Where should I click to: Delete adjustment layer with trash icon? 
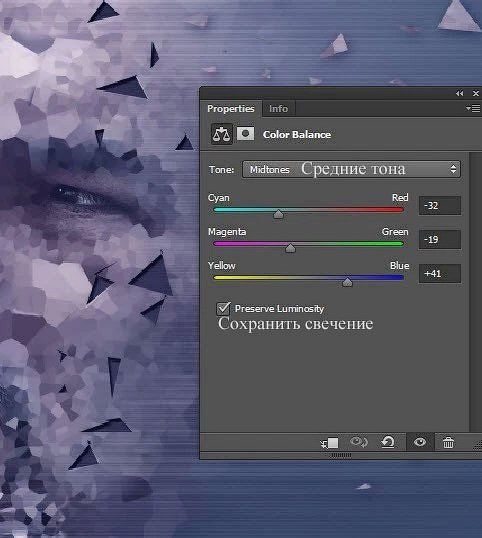pos(448,443)
